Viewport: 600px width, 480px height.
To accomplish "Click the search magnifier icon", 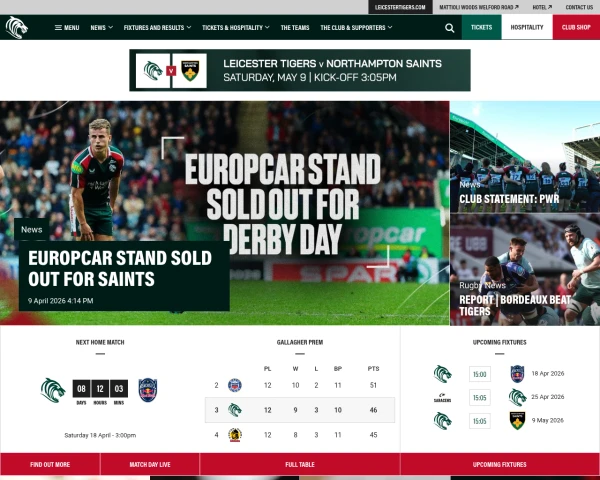I will click(450, 28).
